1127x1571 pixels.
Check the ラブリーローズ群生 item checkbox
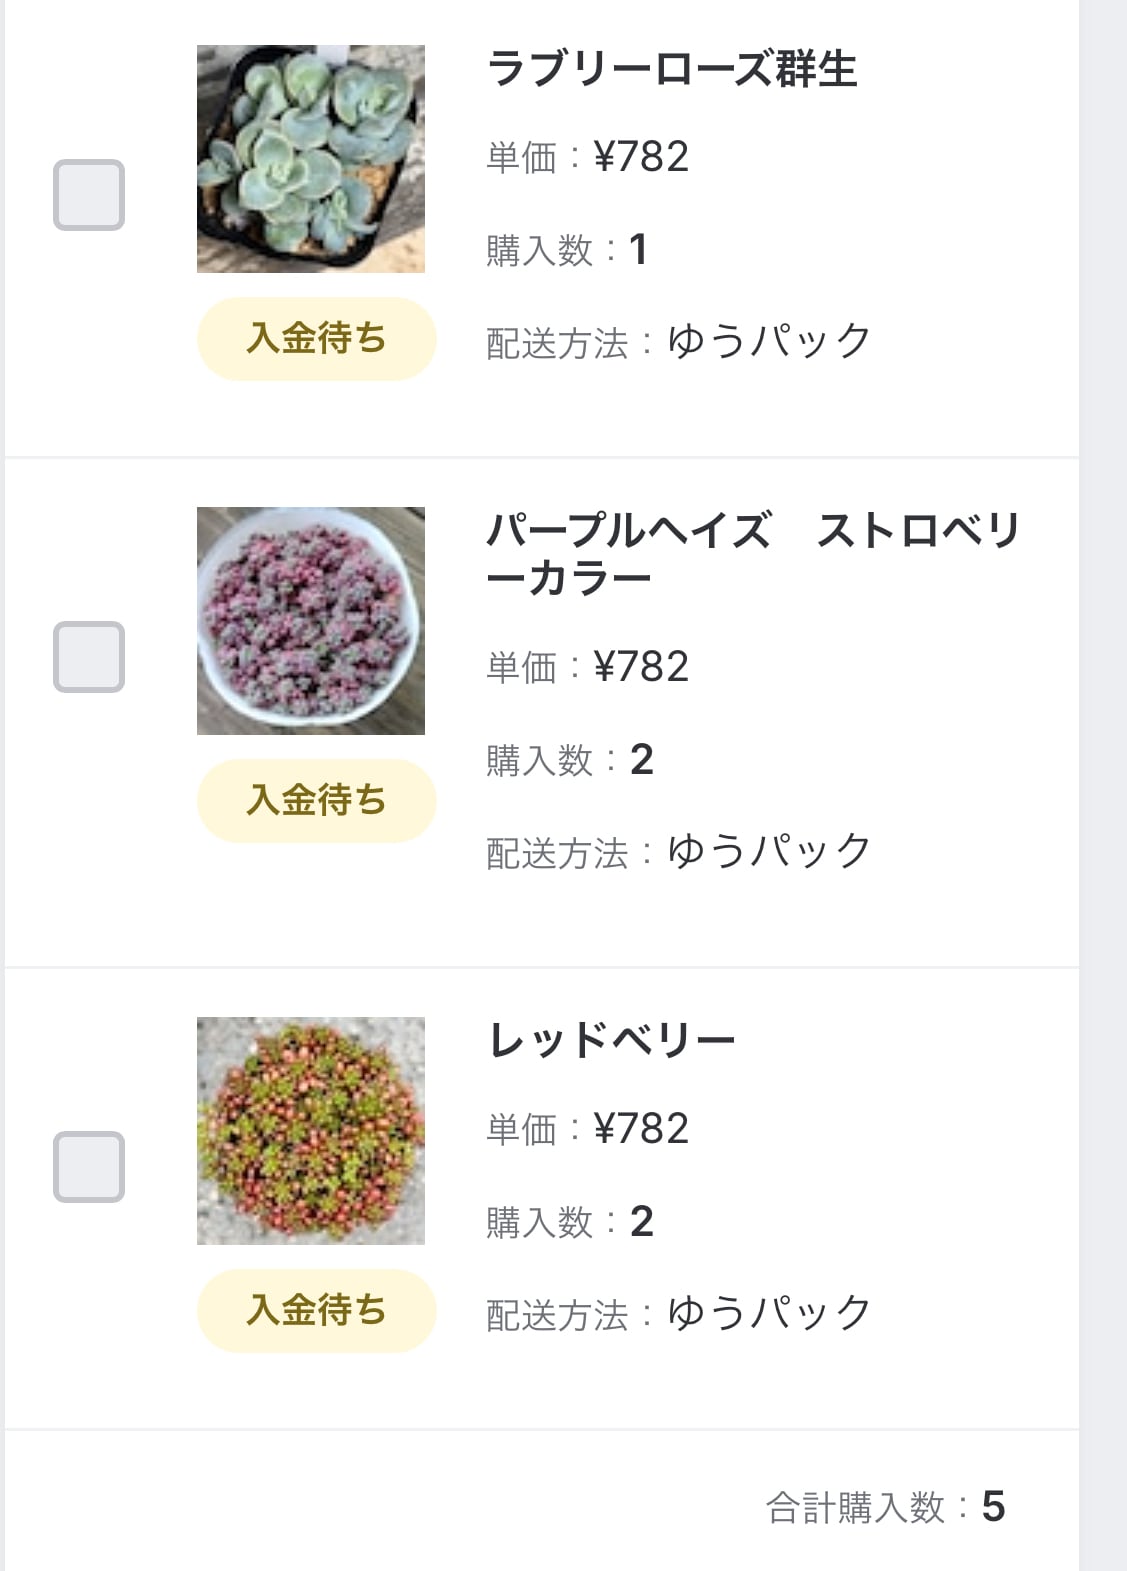[89, 195]
